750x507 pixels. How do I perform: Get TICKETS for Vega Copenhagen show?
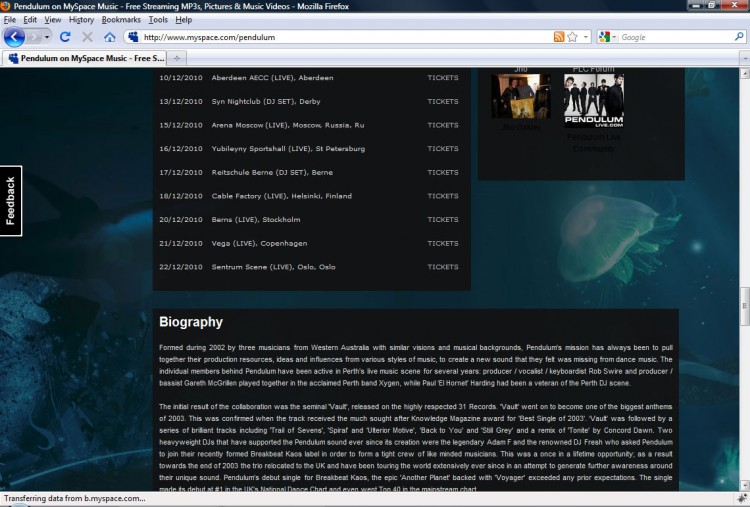click(x=442, y=243)
